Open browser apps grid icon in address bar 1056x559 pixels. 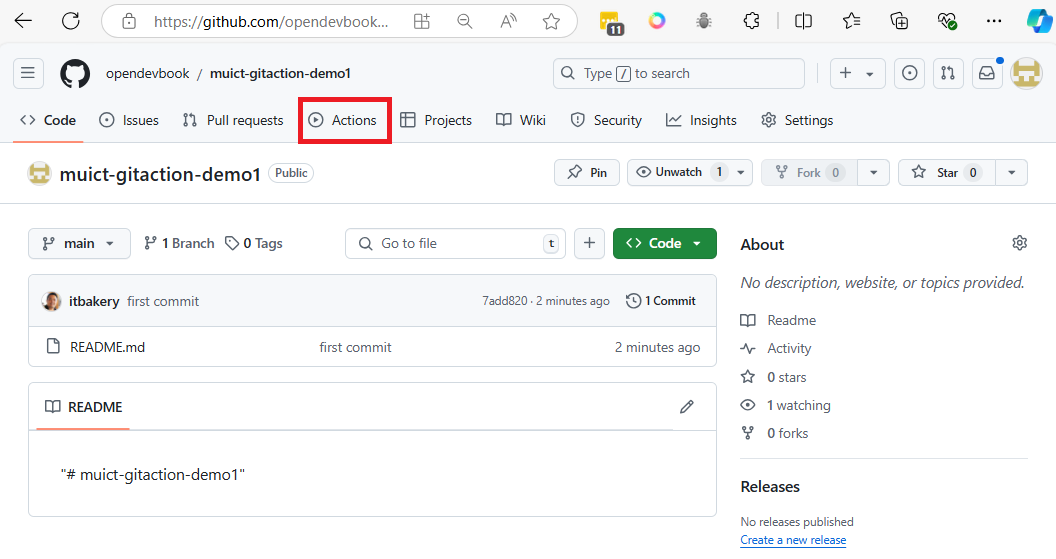click(422, 22)
